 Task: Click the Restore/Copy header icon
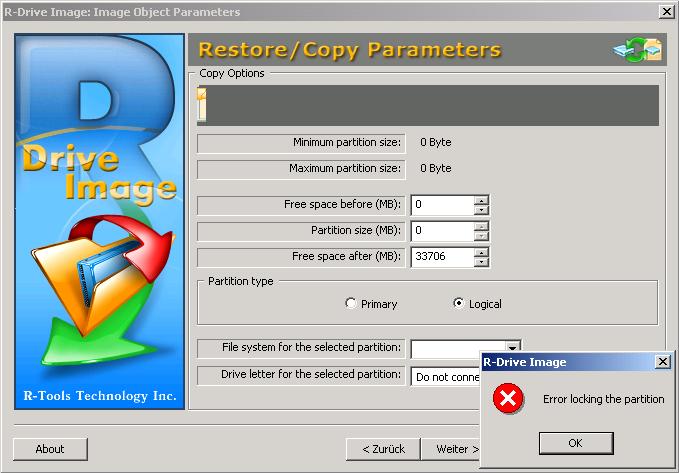click(x=638, y=50)
